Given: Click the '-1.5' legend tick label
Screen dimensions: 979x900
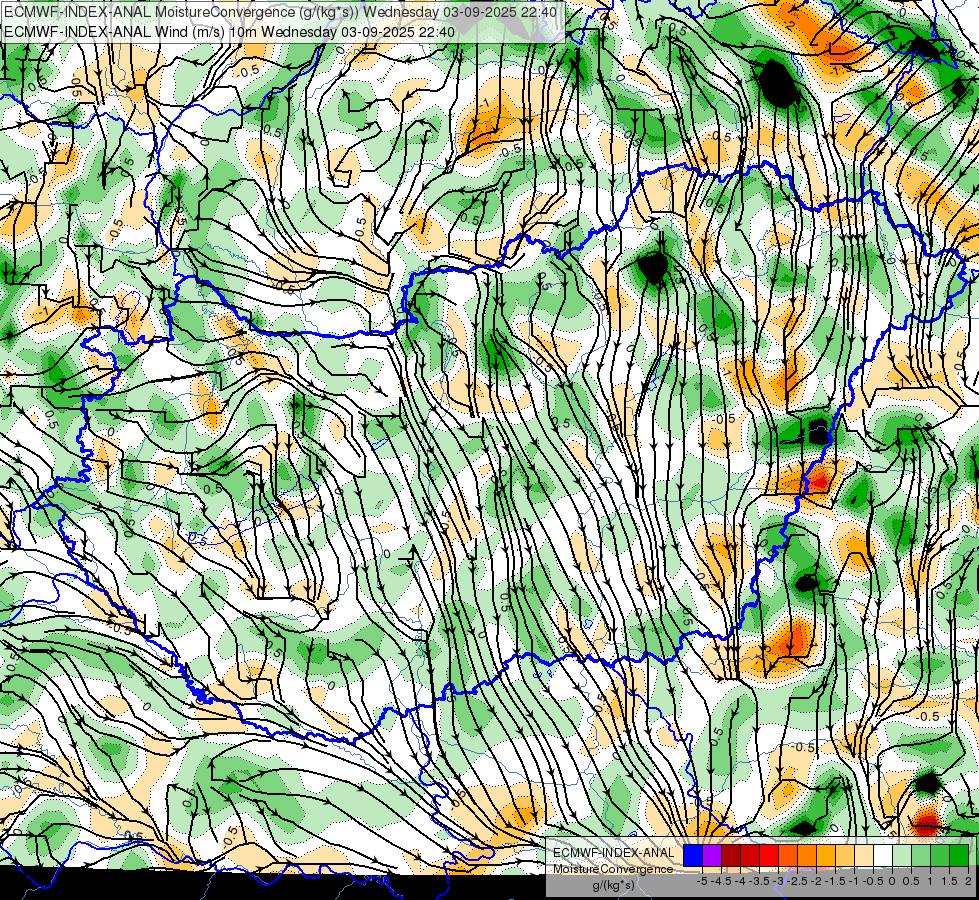Looking at the screenshot, I should click(x=835, y=881).
